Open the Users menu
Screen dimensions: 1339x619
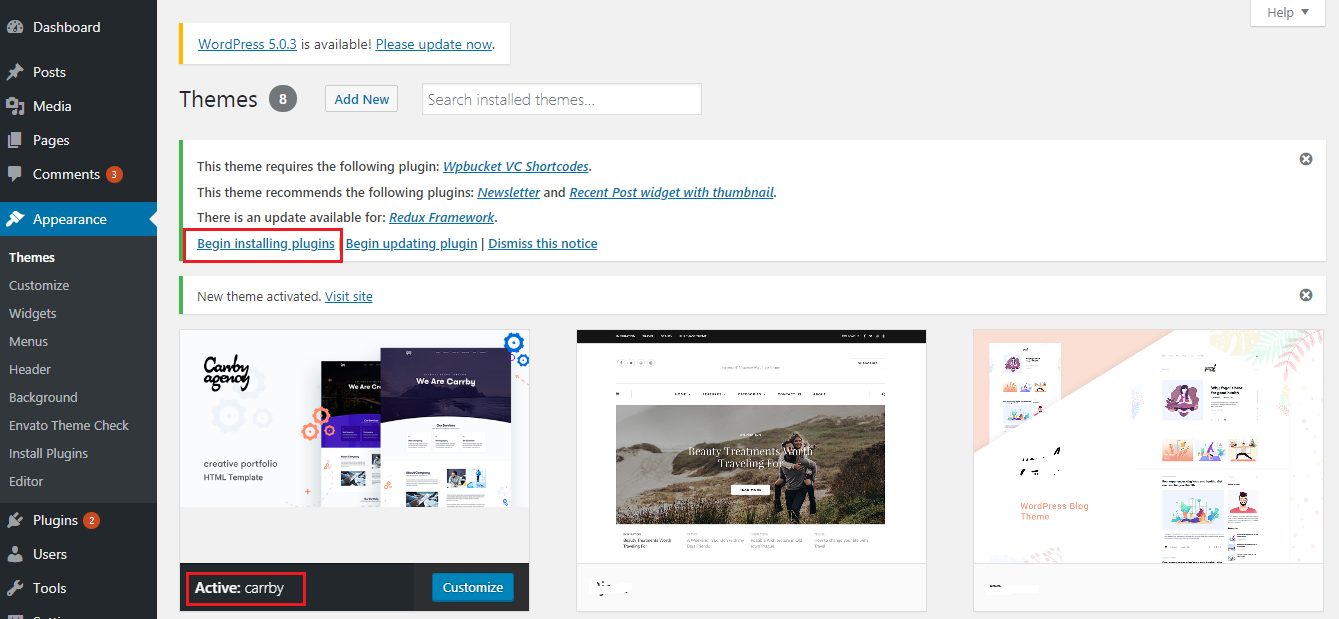78,554
